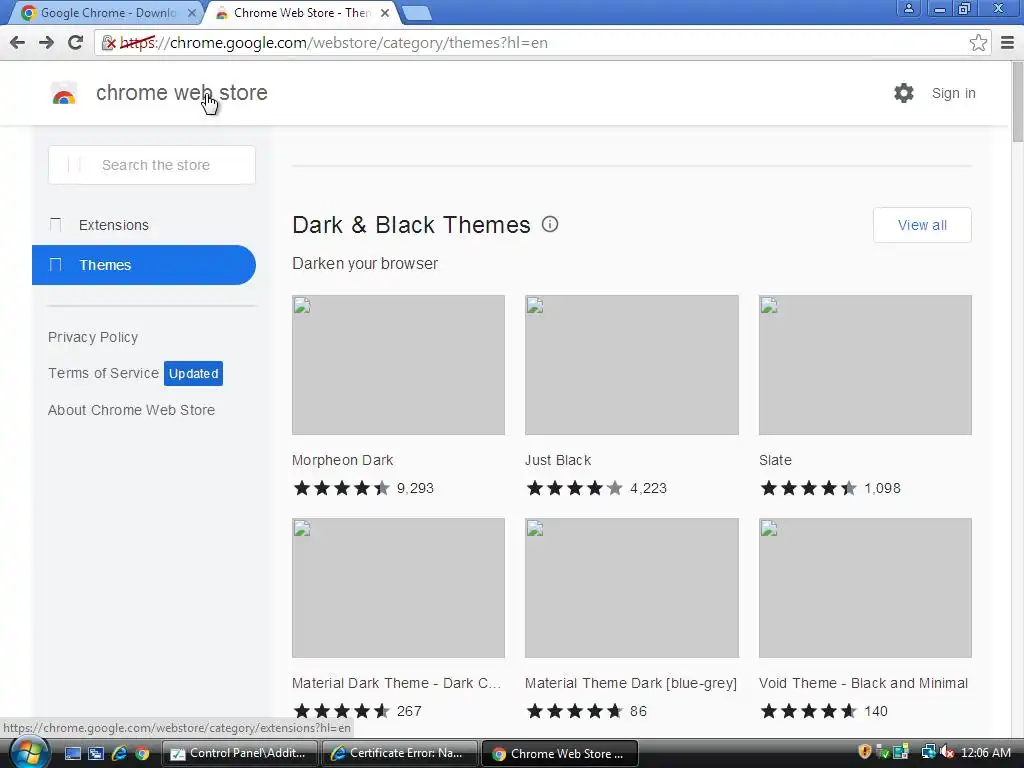1024x768 pixels.
Task: Click the 12:06 AM taskbar clock
Action: [x=985, y=753]
